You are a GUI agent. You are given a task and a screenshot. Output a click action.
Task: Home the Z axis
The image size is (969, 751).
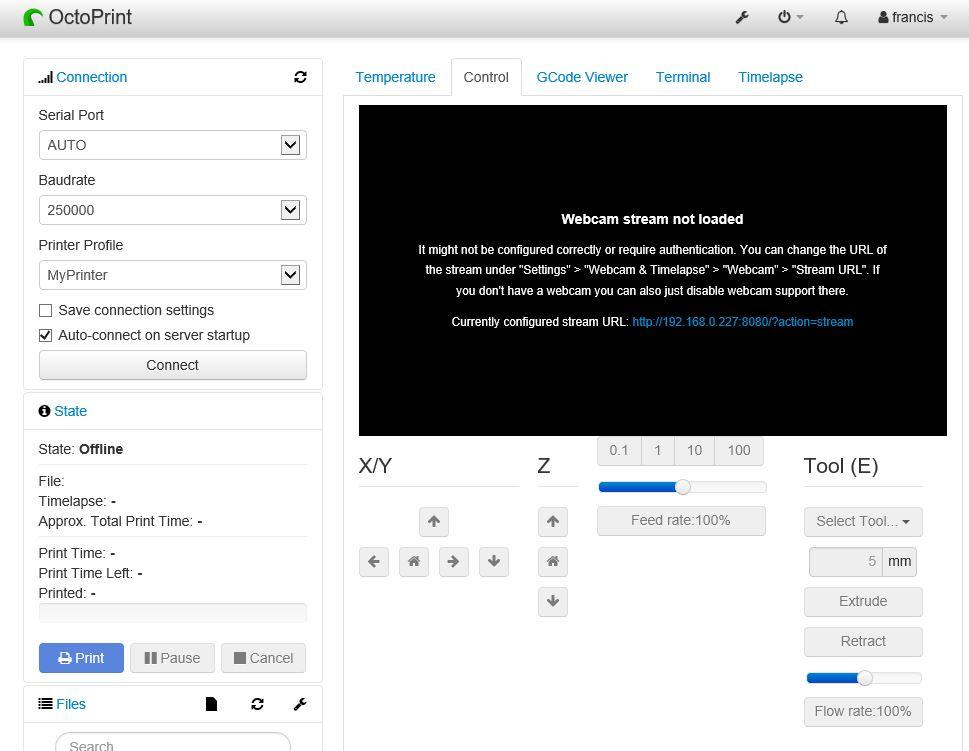coord(552,562)
